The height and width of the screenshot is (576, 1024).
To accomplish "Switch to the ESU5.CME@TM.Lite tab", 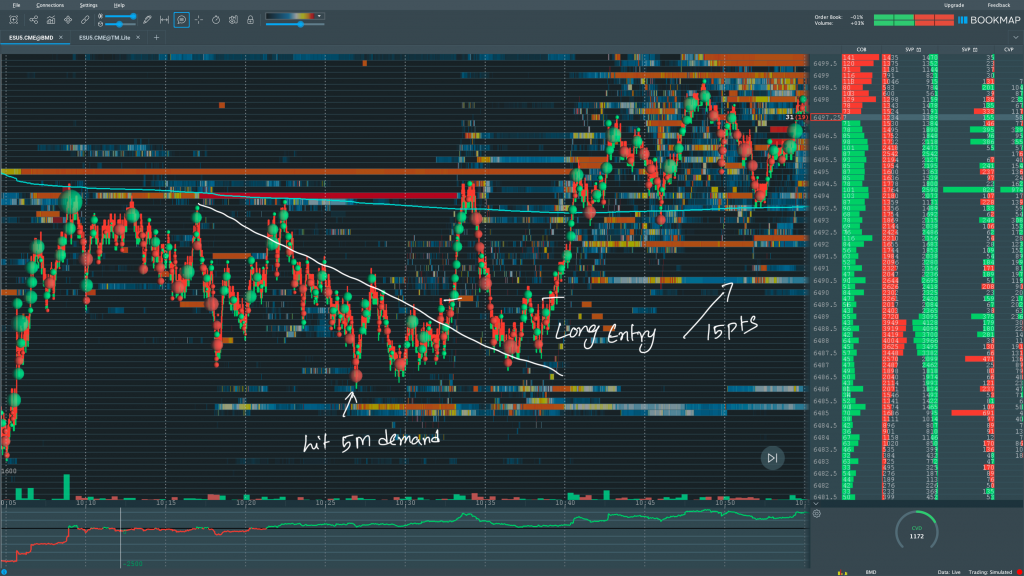I will [105, 37].
